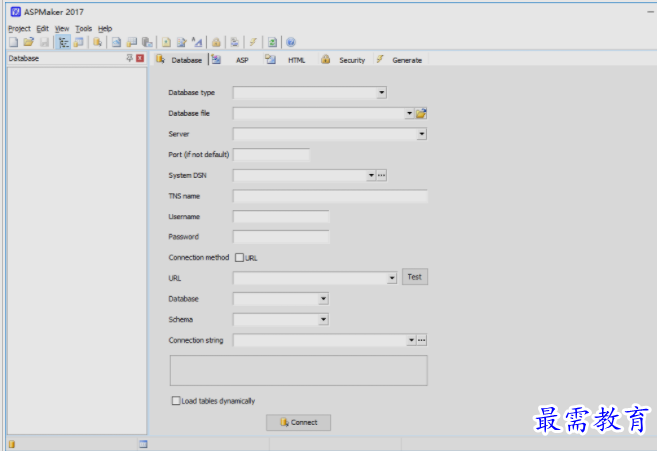The height and width of the screenshot is (451, 657).
Task: Close the Database side panel with red X
Action: tap(140, 58)
